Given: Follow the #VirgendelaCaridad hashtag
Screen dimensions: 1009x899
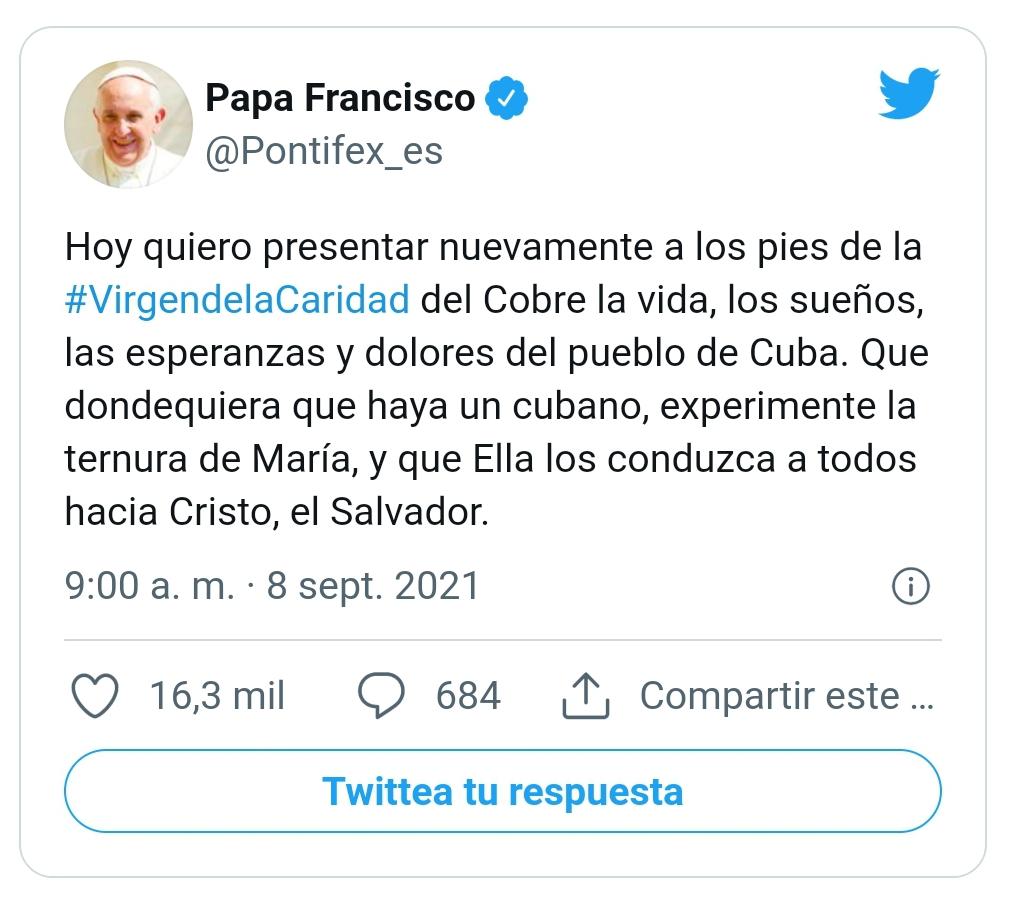Looking at the screenshot, I should [x=237, y=300].
